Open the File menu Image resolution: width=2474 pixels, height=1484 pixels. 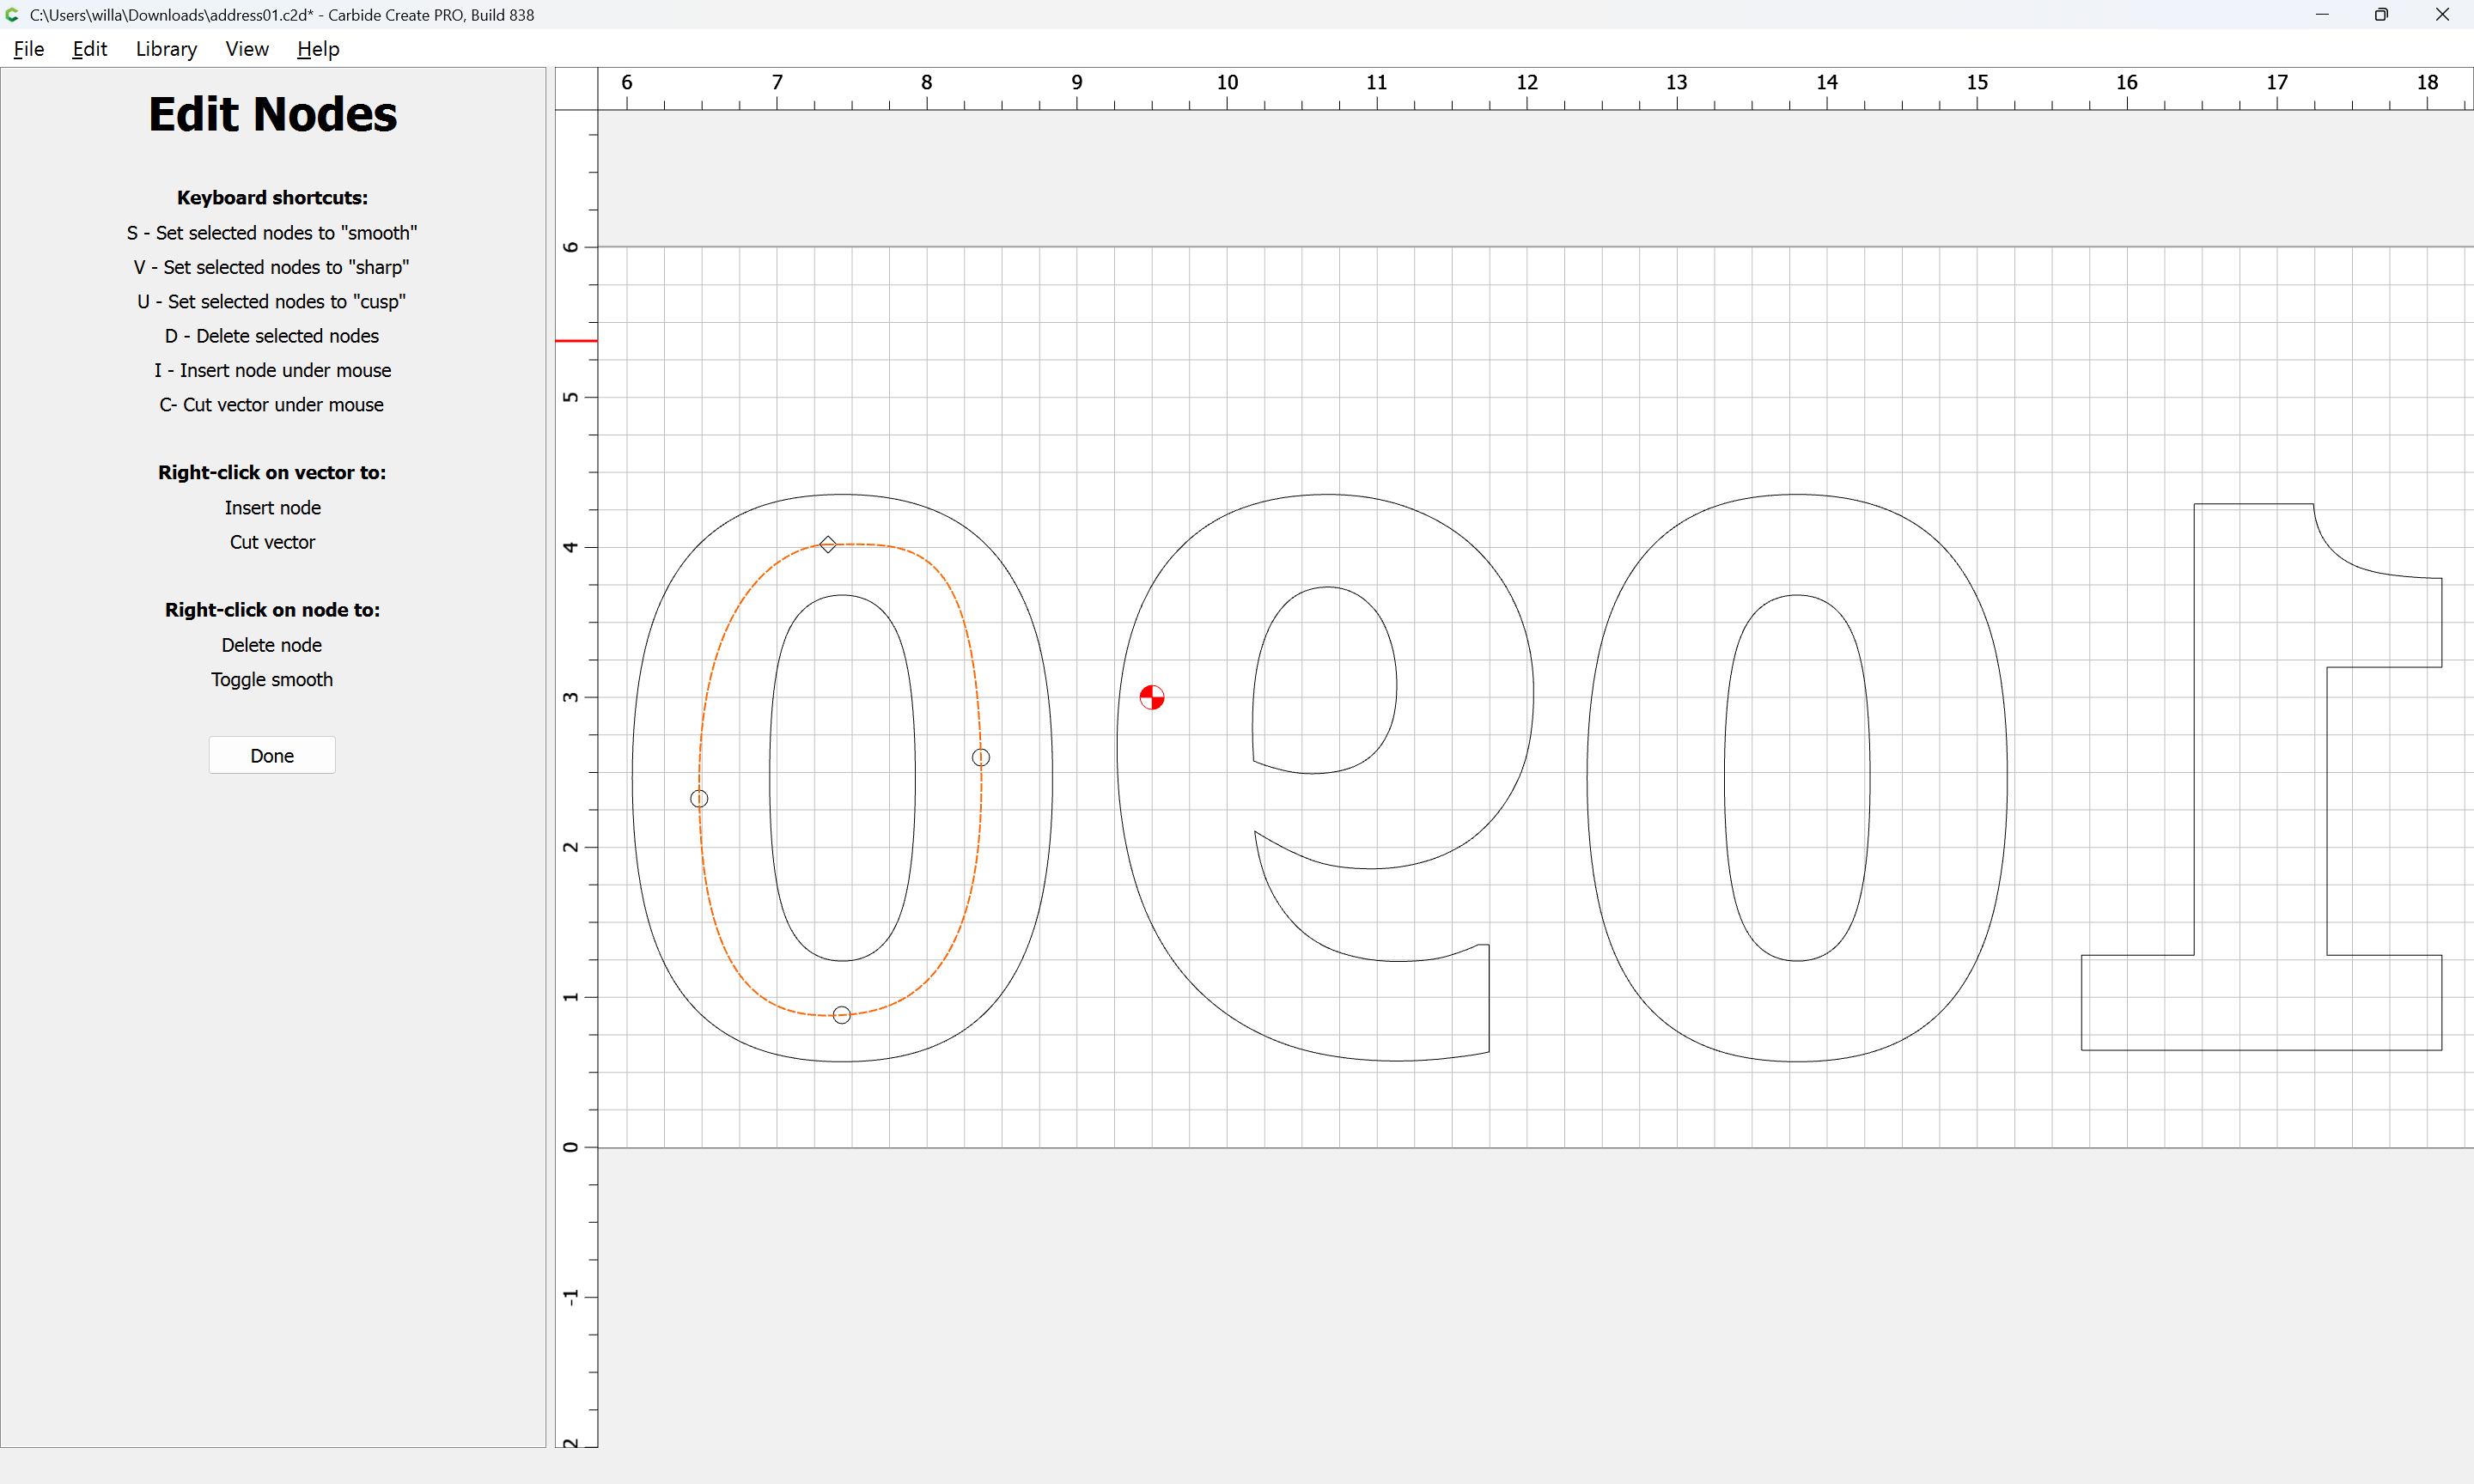(29, 49)
